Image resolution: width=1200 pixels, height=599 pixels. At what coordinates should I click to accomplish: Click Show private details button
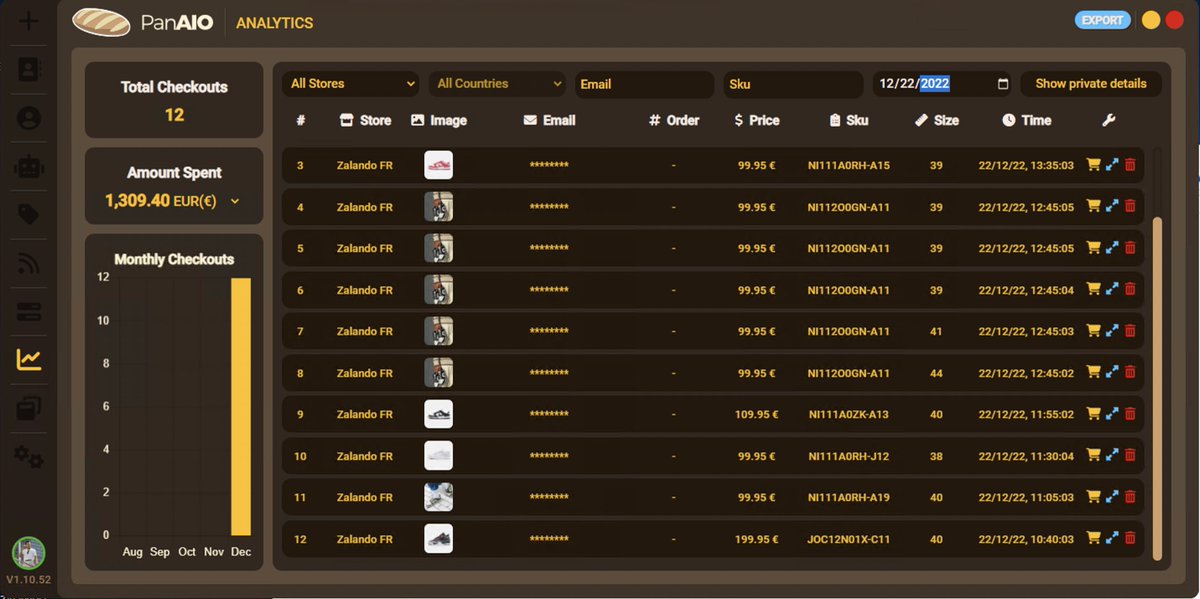click(1091, 84)
